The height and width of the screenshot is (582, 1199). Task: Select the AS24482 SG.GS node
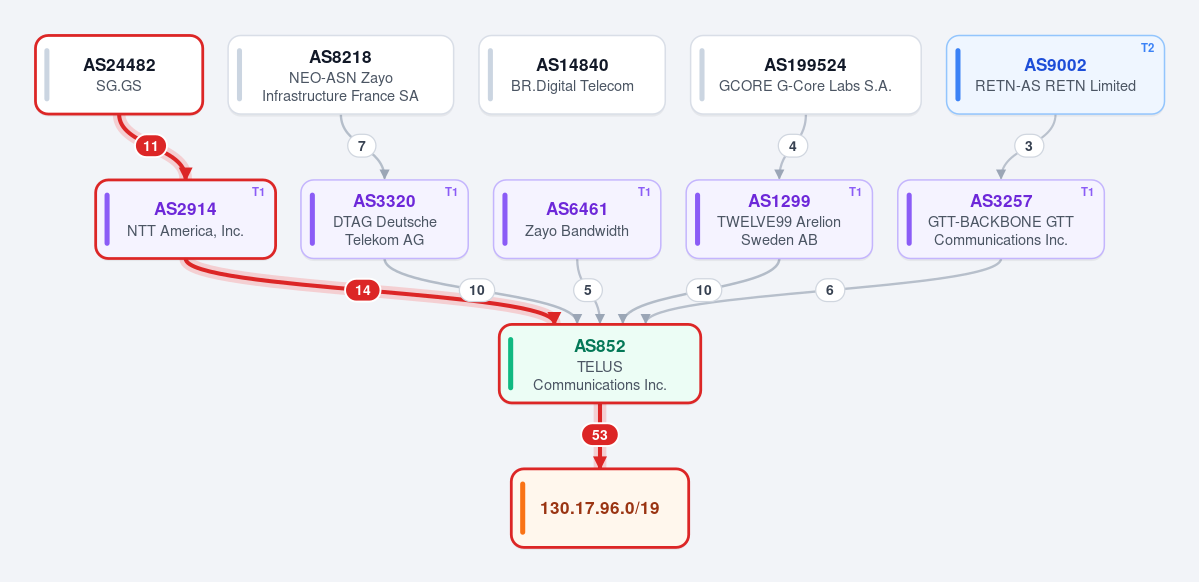119,74
